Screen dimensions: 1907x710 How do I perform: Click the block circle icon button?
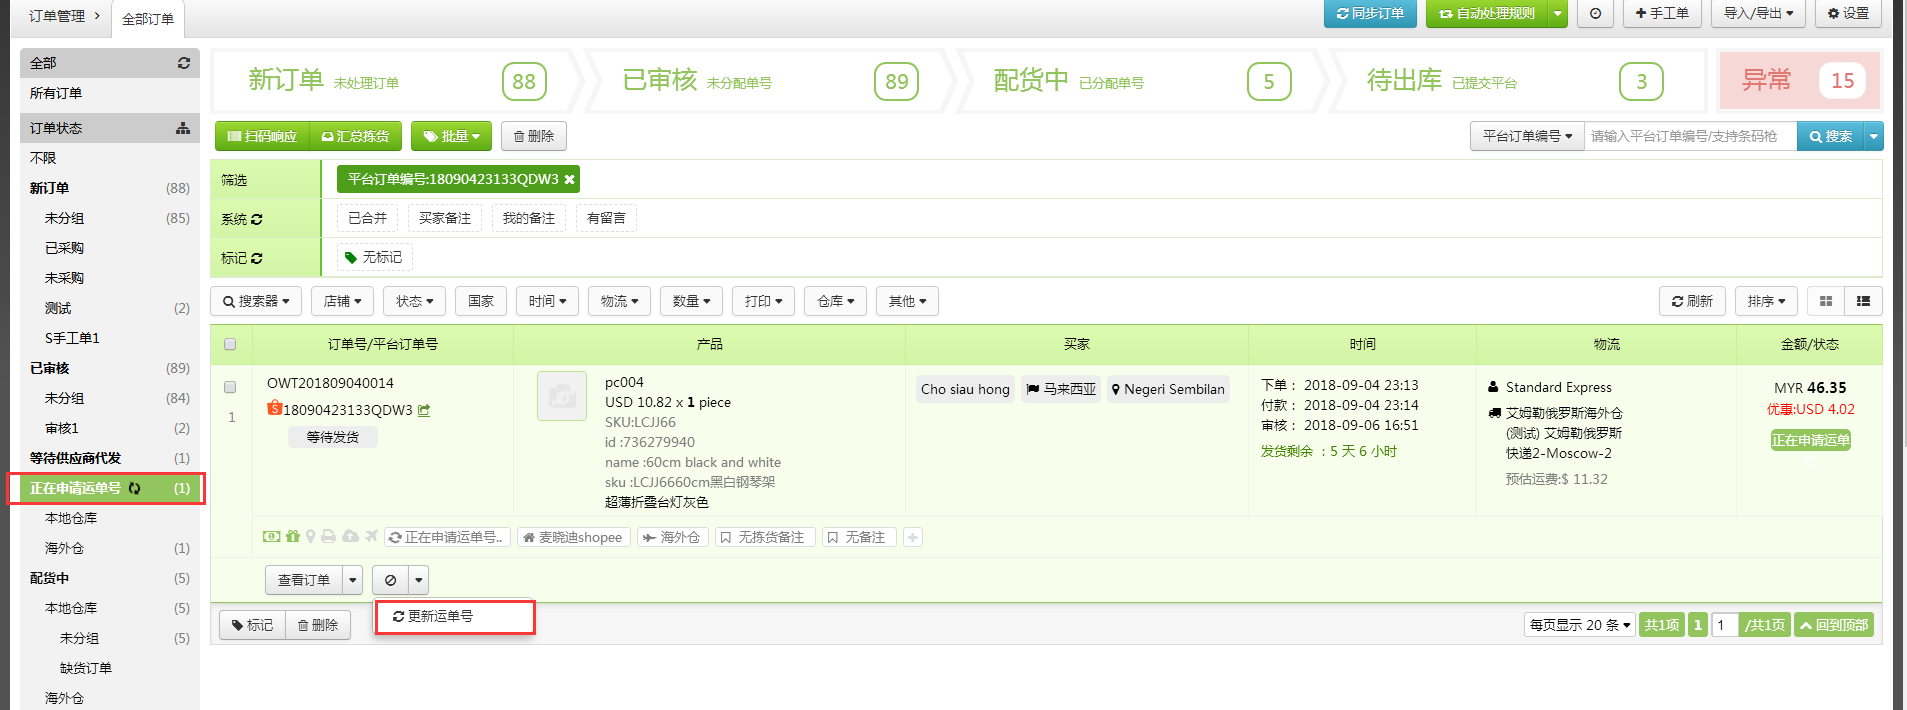(x=391, y=580)
